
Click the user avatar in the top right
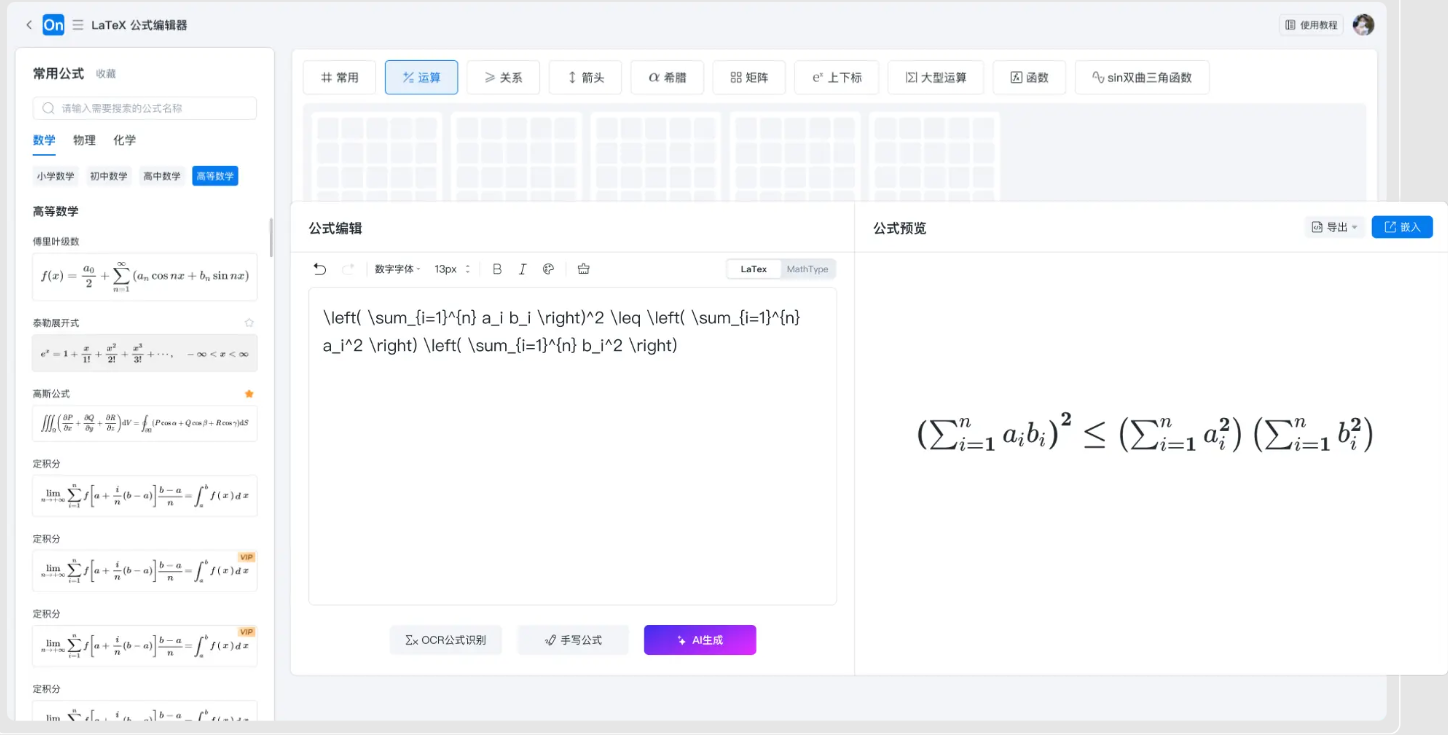pyautogui.click(x=1363, y=25)
